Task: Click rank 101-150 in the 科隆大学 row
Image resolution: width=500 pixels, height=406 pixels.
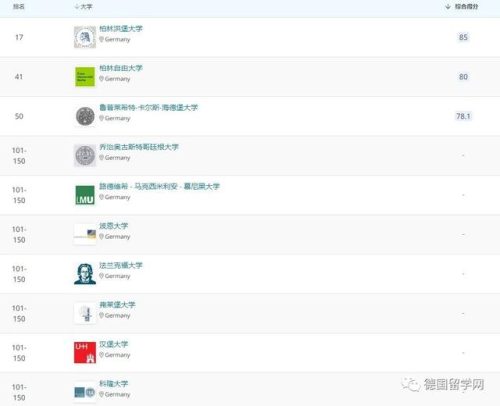Action: point(19,392)
